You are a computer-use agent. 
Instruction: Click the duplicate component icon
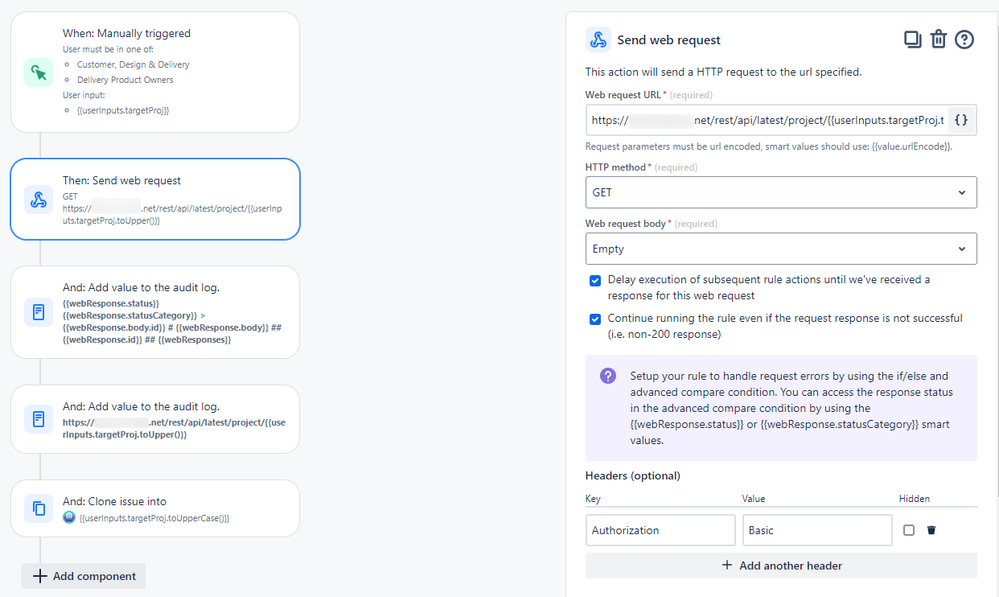[x=912, y=40]
